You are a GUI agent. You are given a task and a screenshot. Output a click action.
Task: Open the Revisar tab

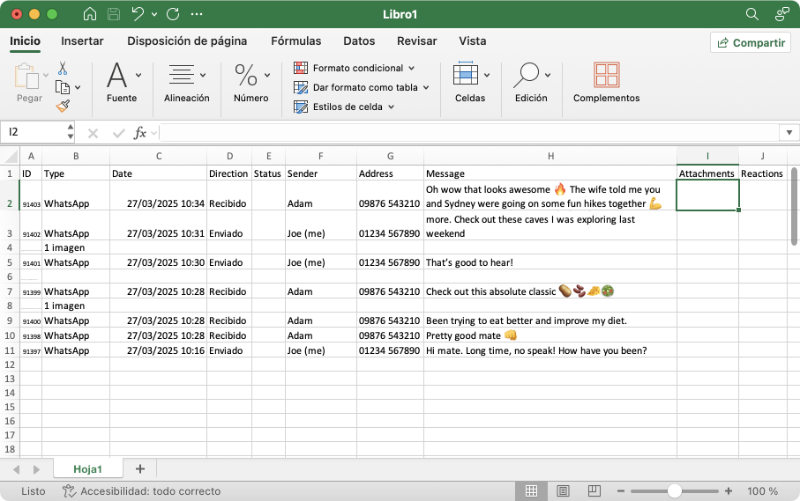tap(417, 41)
